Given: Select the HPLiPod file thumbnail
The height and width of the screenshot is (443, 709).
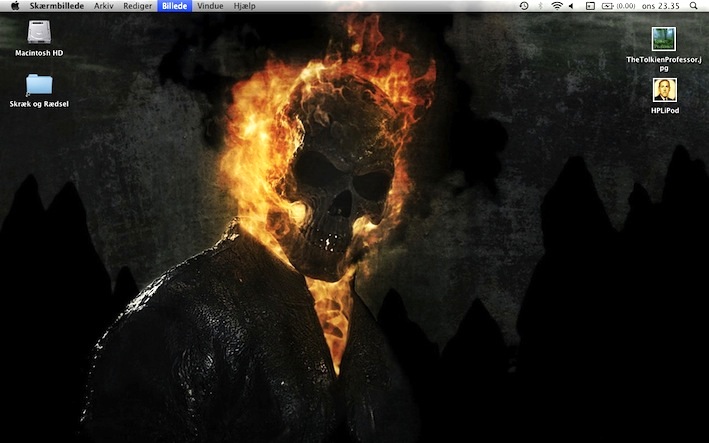Looking at the screenshot, I should pos(665,90).
